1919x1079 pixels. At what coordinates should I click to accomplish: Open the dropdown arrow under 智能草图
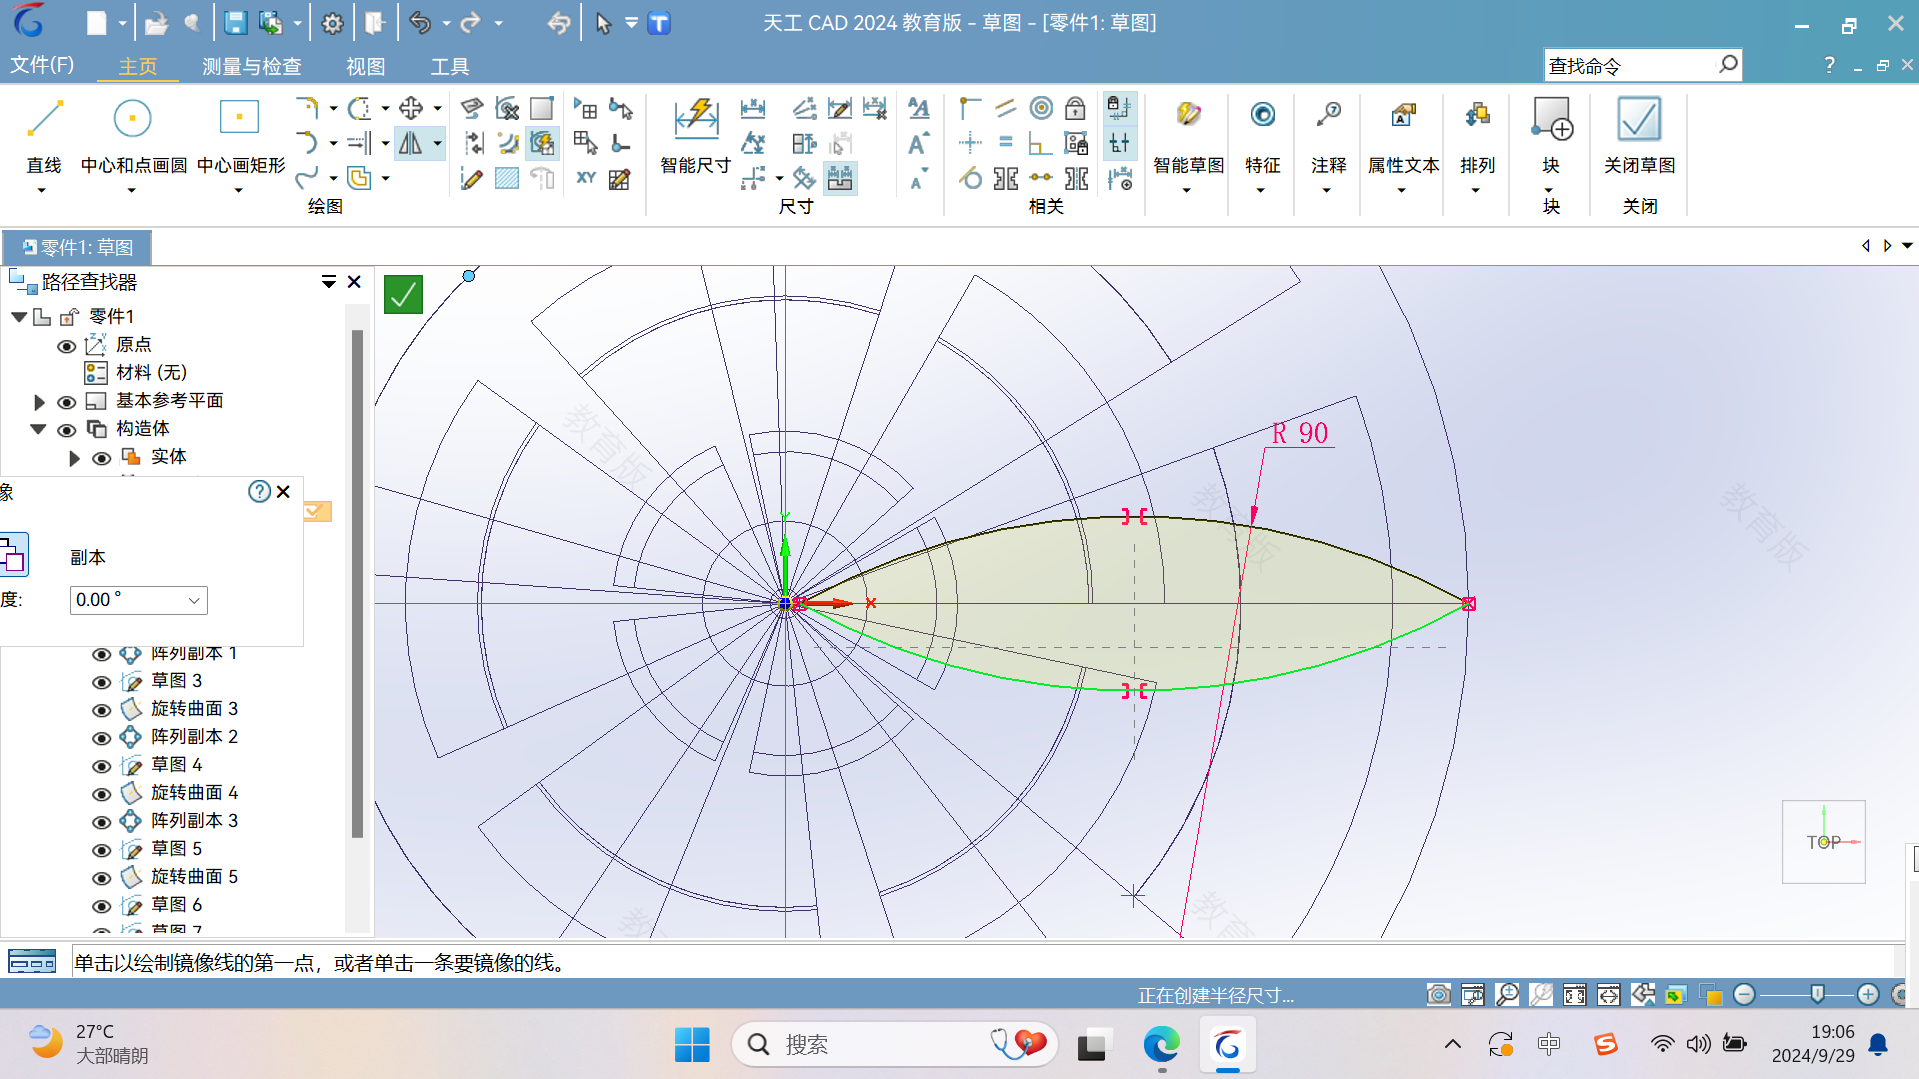pyautogui.click(x=1187, y=190)
